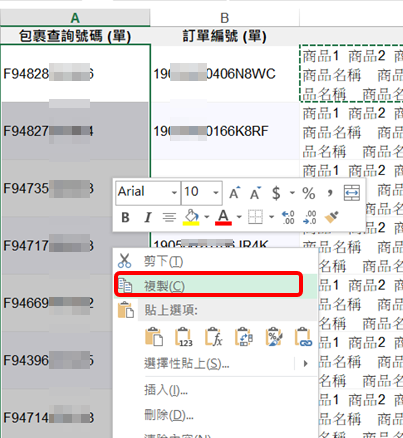Viewport: 403px width, 438px height.
Task: Apply red font color A icon
Action: tap(223, 217)
